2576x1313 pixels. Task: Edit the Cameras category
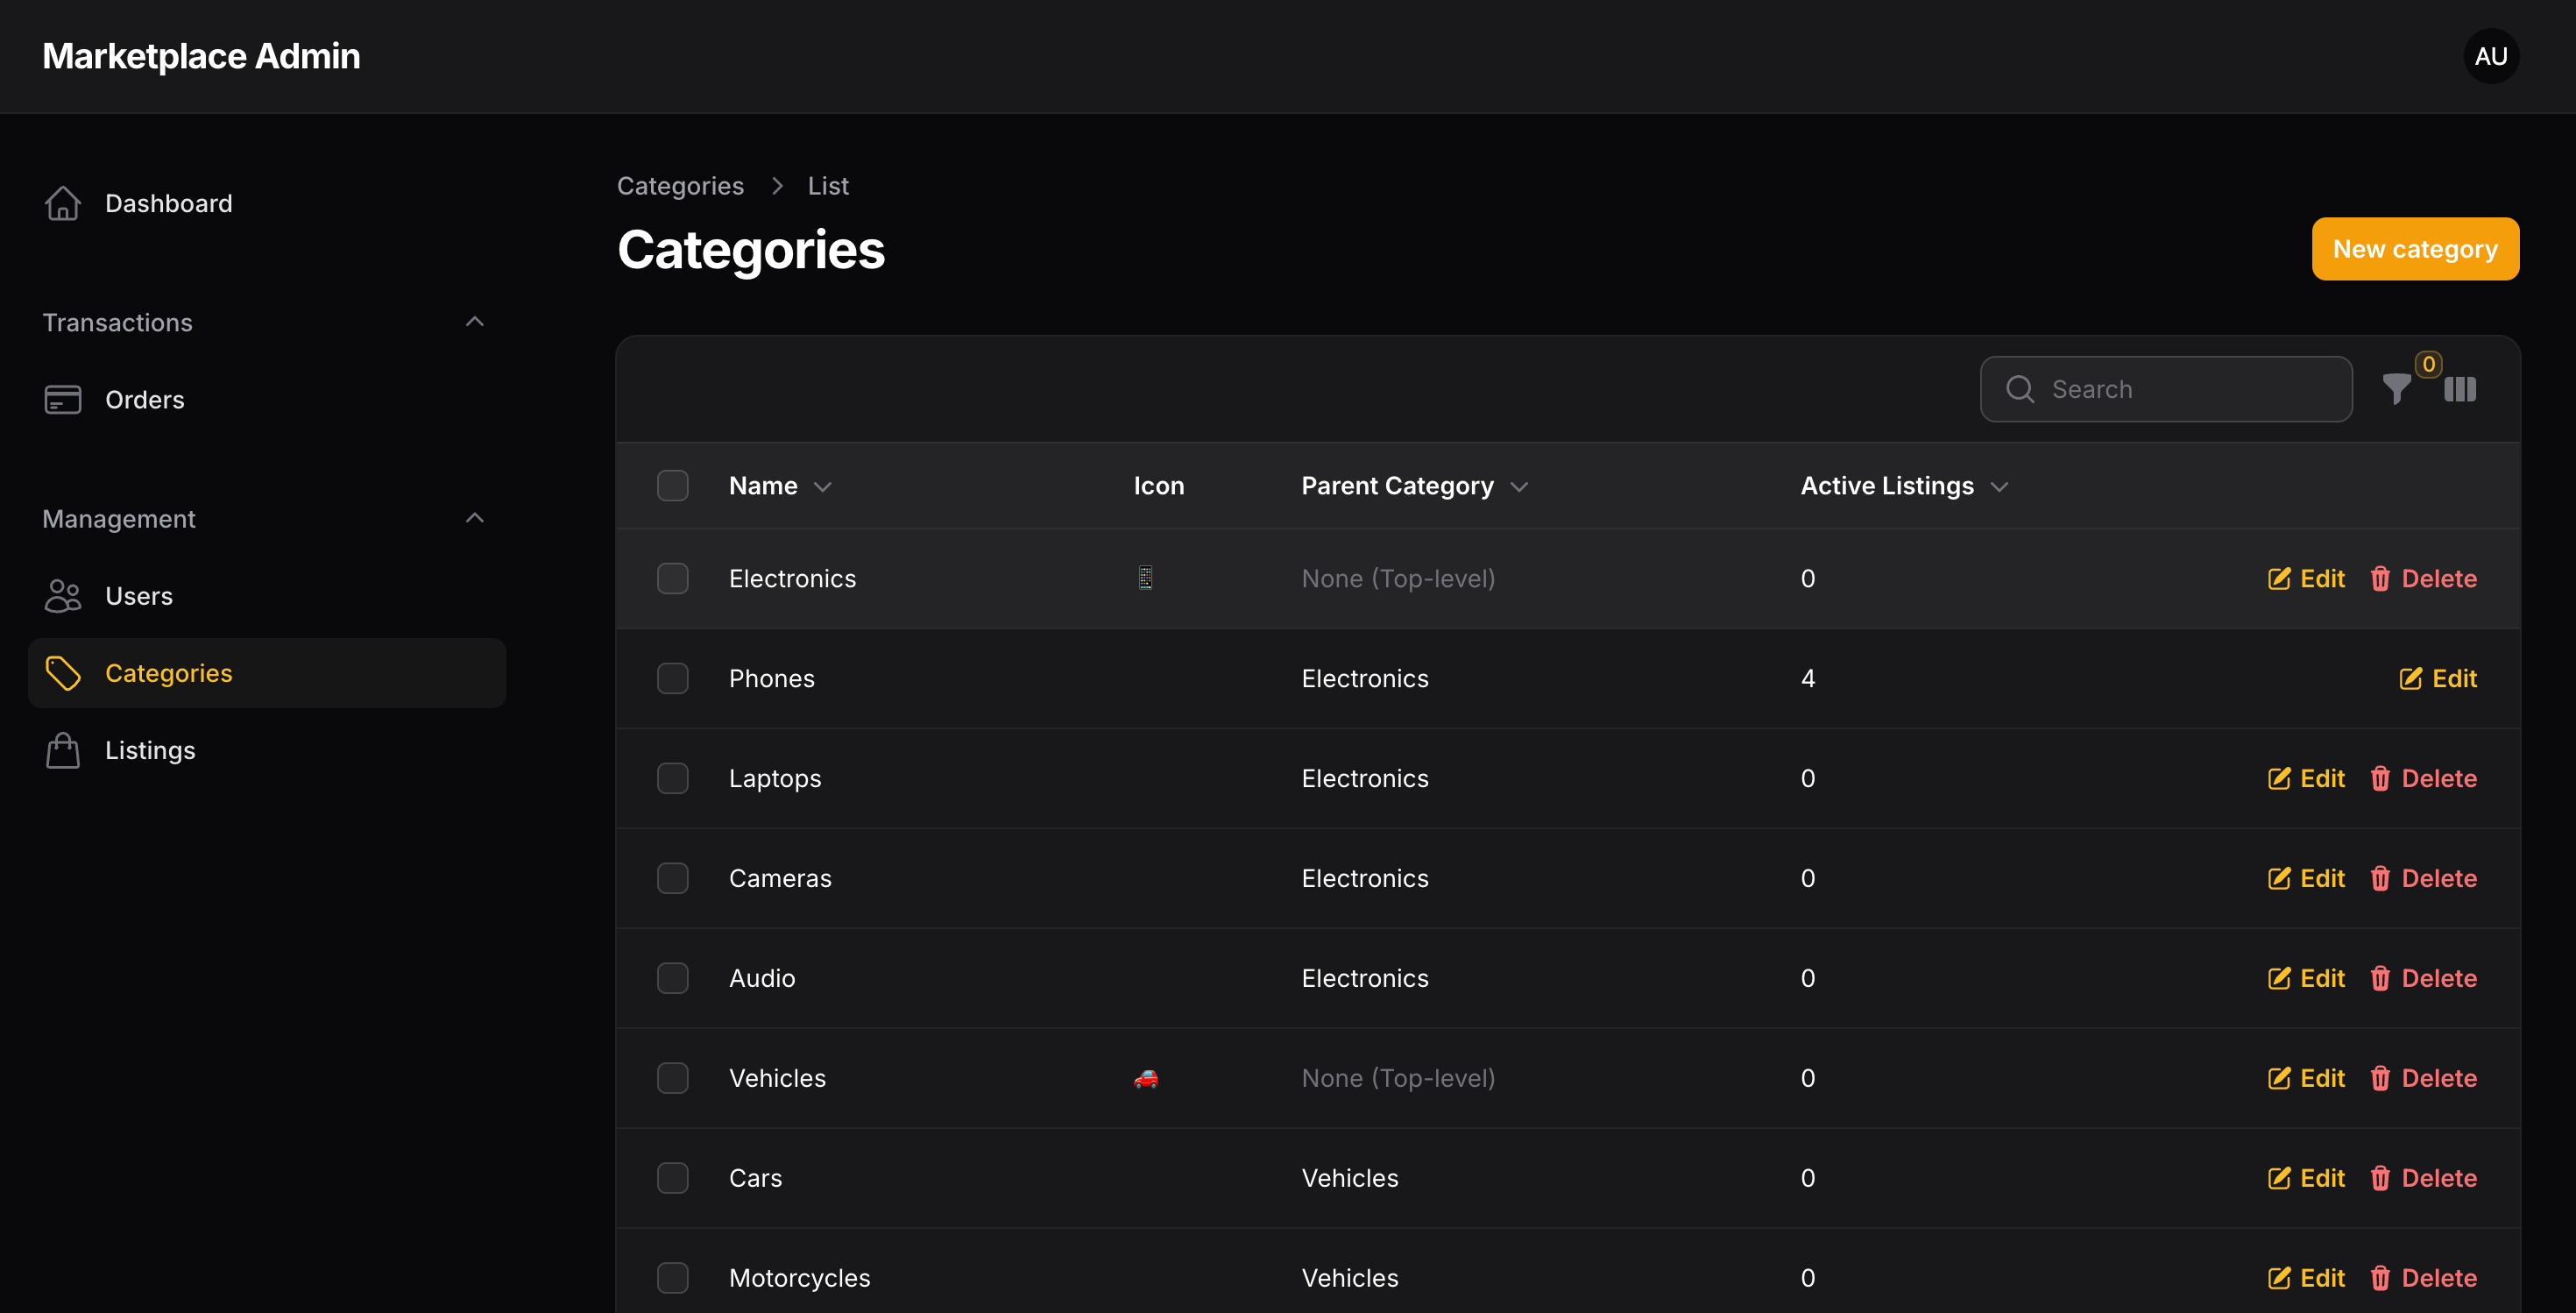click(x=2305, y=879)
